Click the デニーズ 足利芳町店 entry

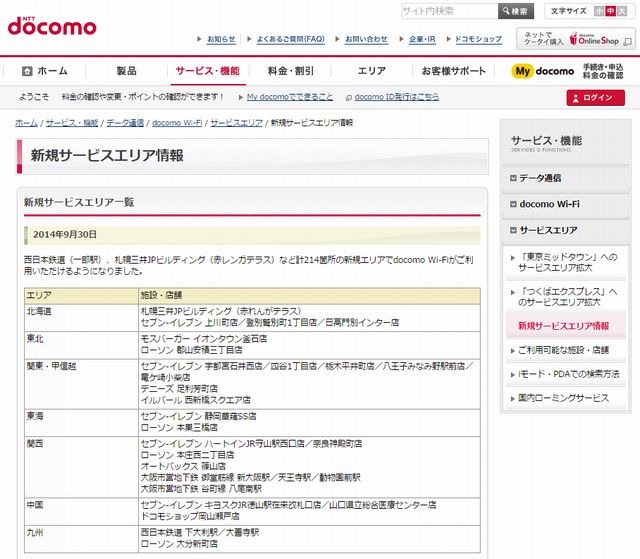[179, 388]
